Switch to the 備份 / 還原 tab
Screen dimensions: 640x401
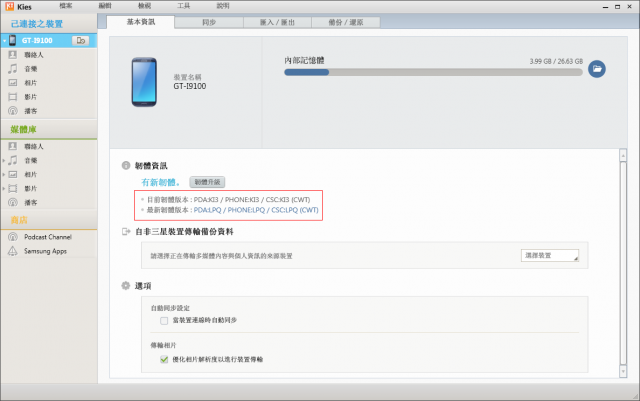(346, 22)
